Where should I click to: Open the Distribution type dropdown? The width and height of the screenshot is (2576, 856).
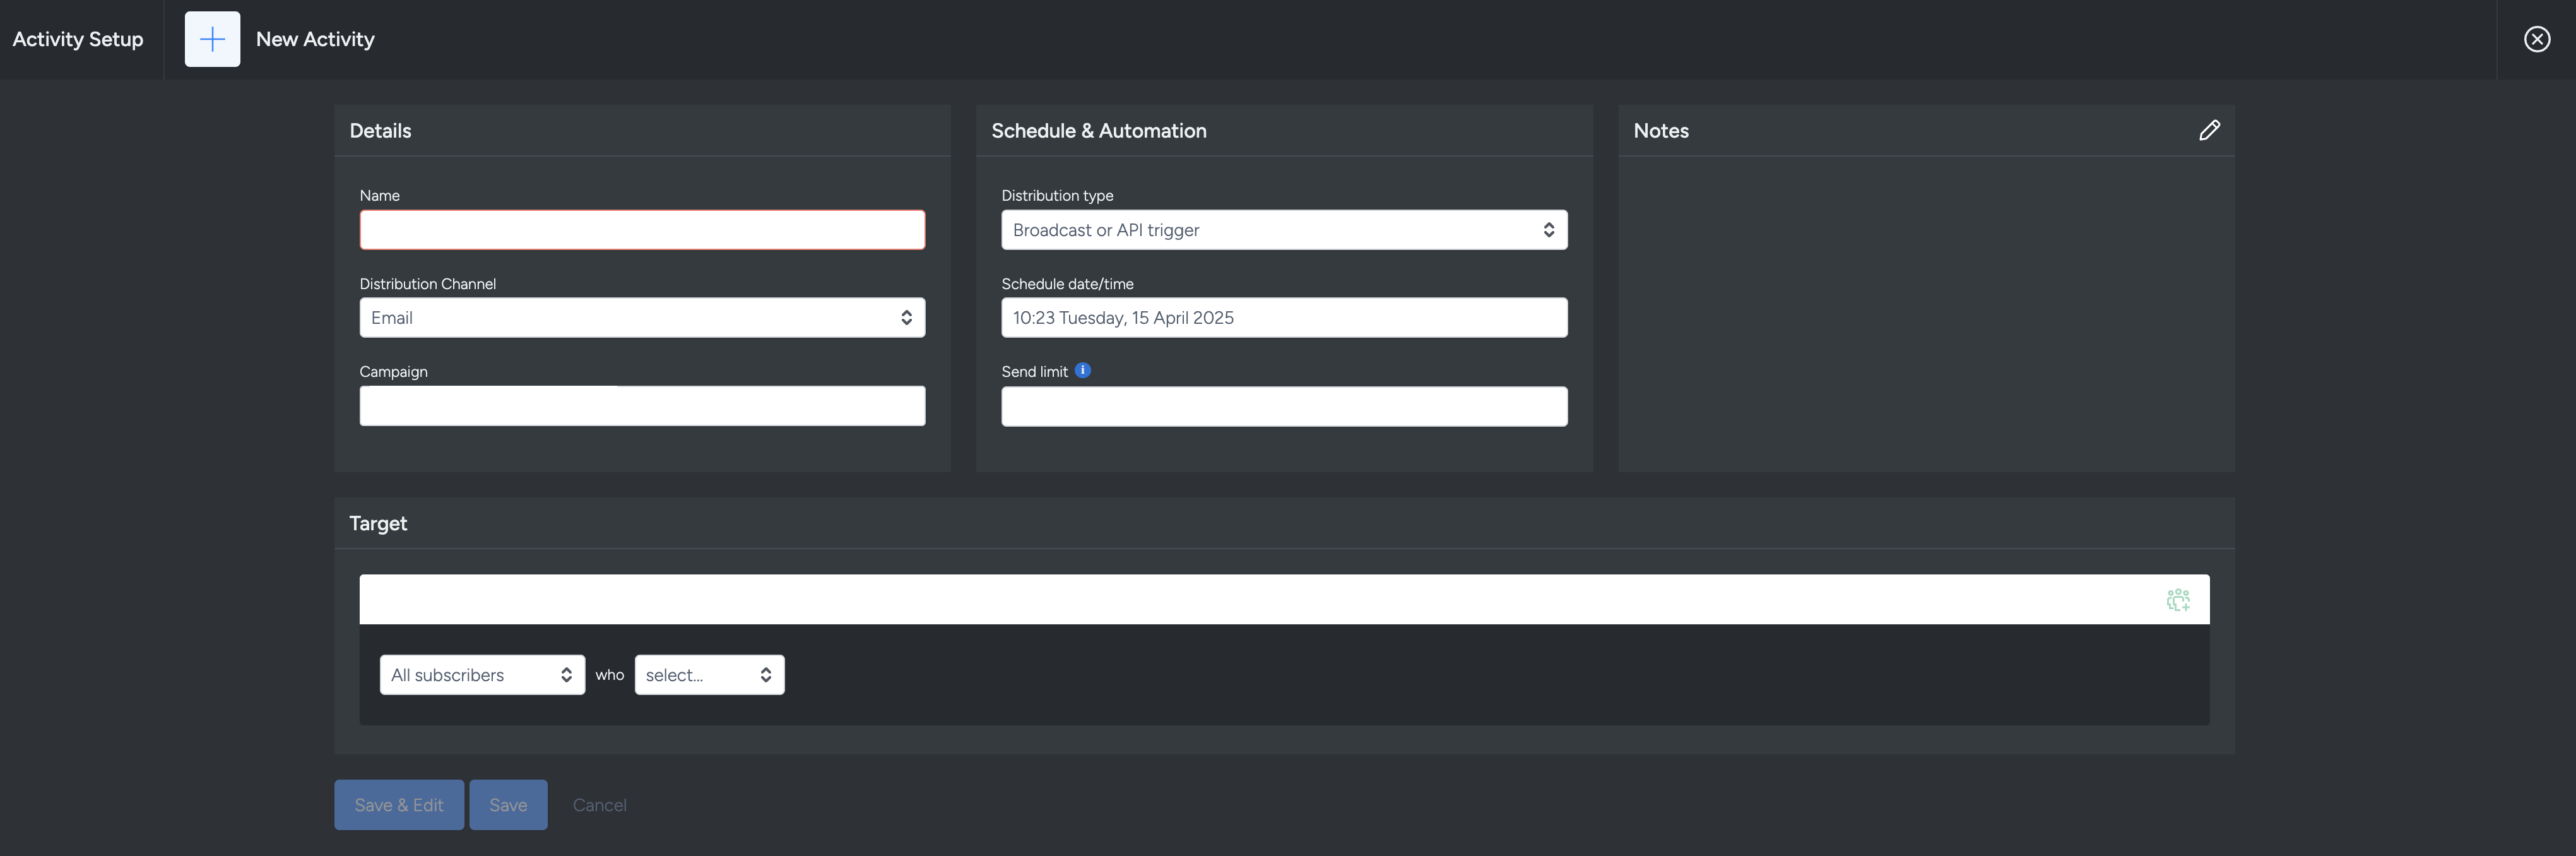coord(1283,230)
